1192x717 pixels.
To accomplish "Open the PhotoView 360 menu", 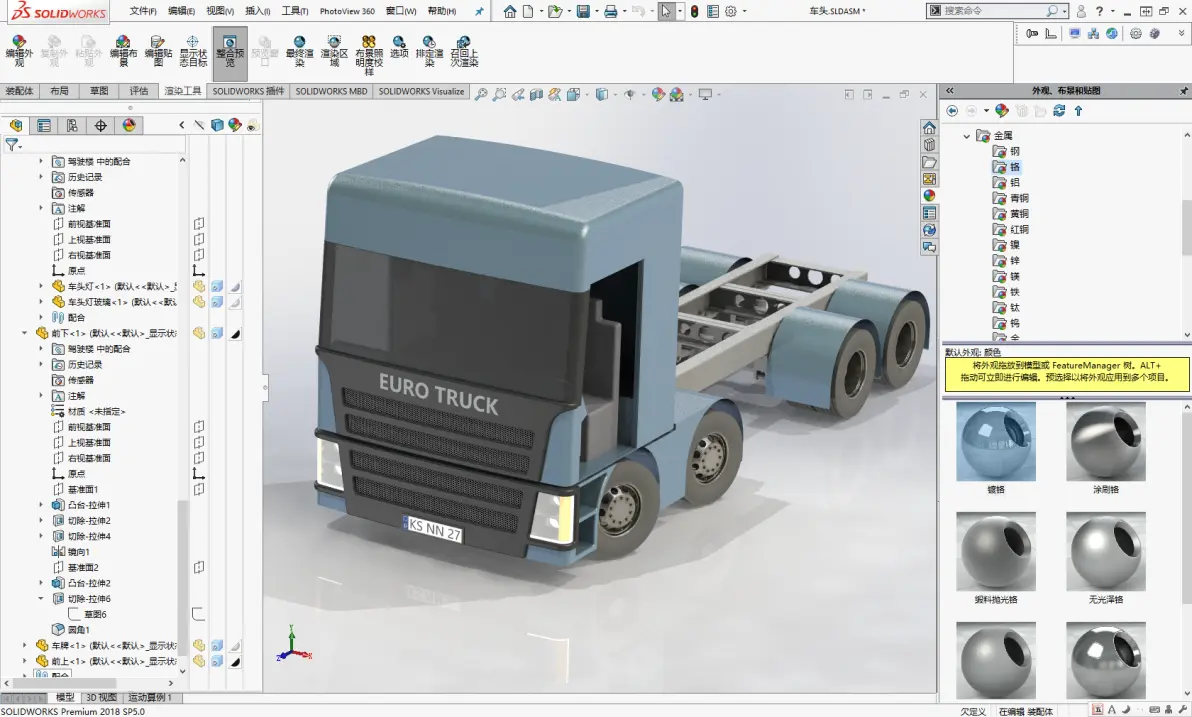I will (x=347, y=11).
